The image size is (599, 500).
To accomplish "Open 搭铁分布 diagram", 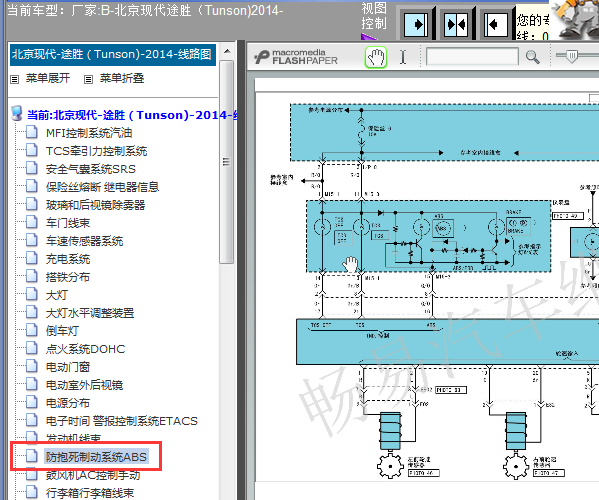I will click(68, 277).
